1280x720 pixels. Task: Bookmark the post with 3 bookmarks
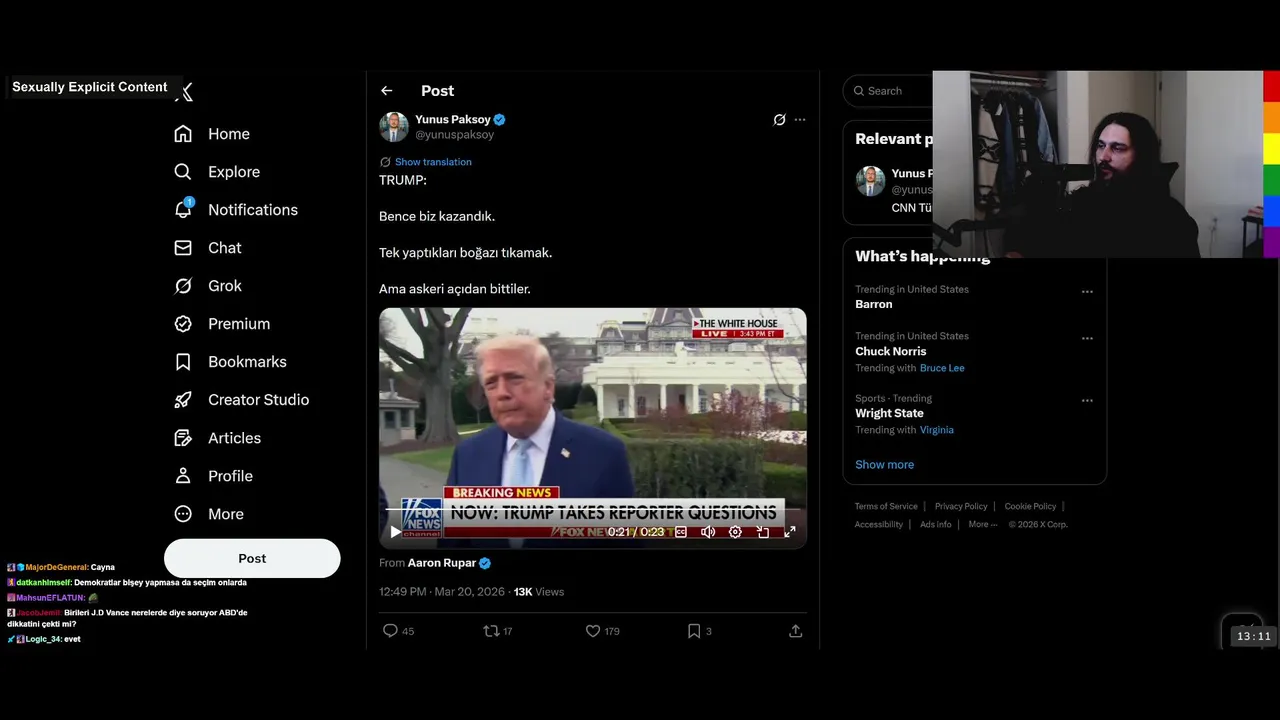[694, 631]
